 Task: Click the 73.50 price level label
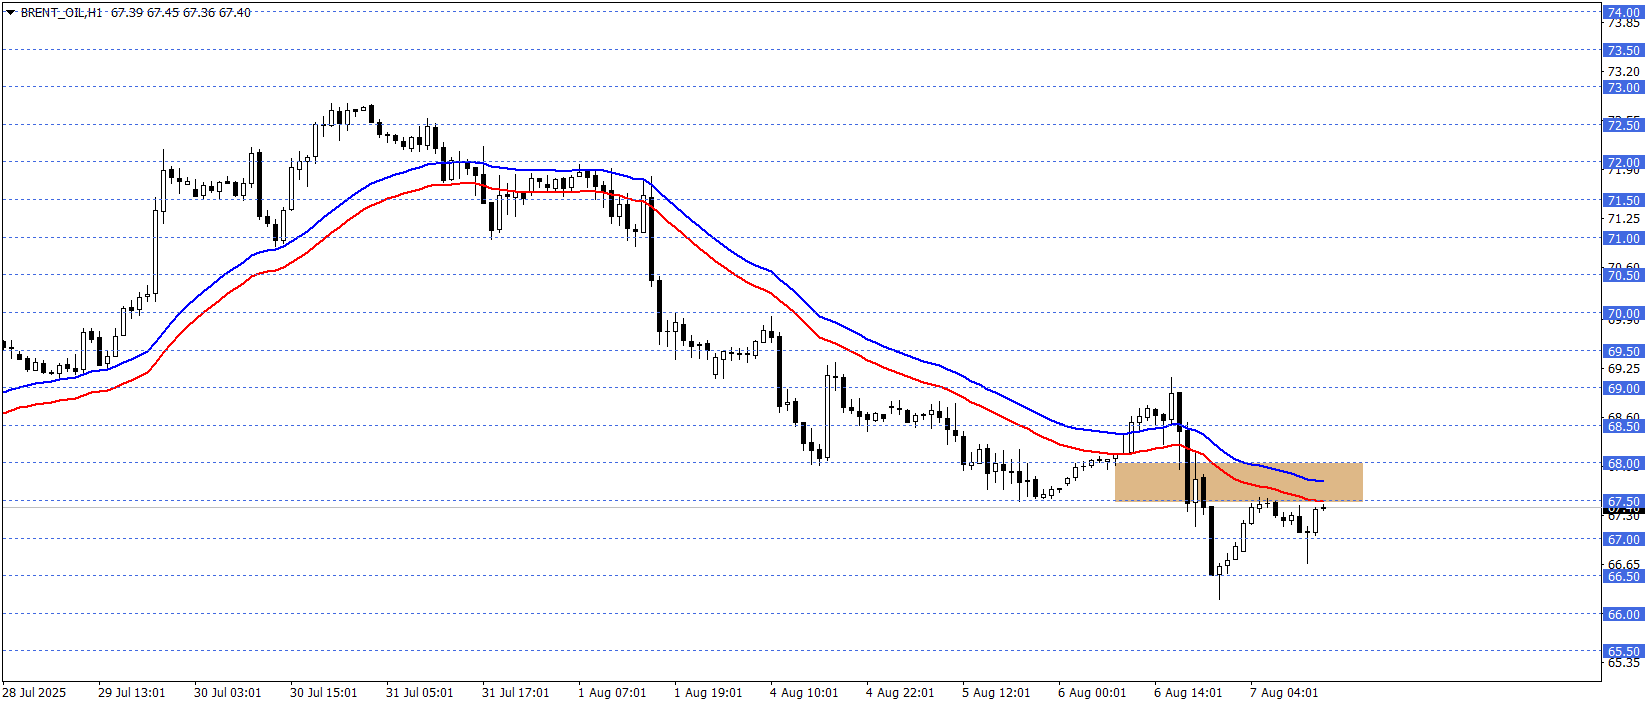click(1623, 50)
